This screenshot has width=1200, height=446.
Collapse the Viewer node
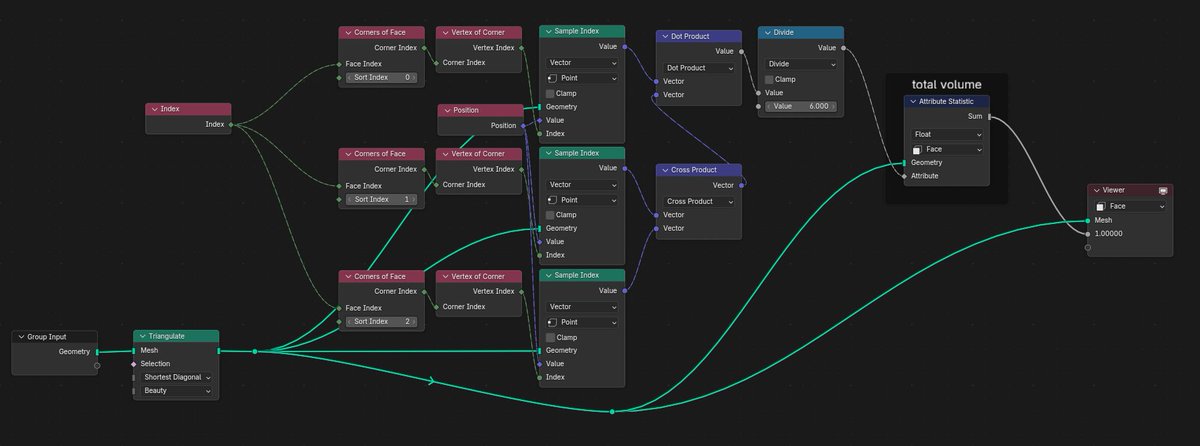point(1095,190)
